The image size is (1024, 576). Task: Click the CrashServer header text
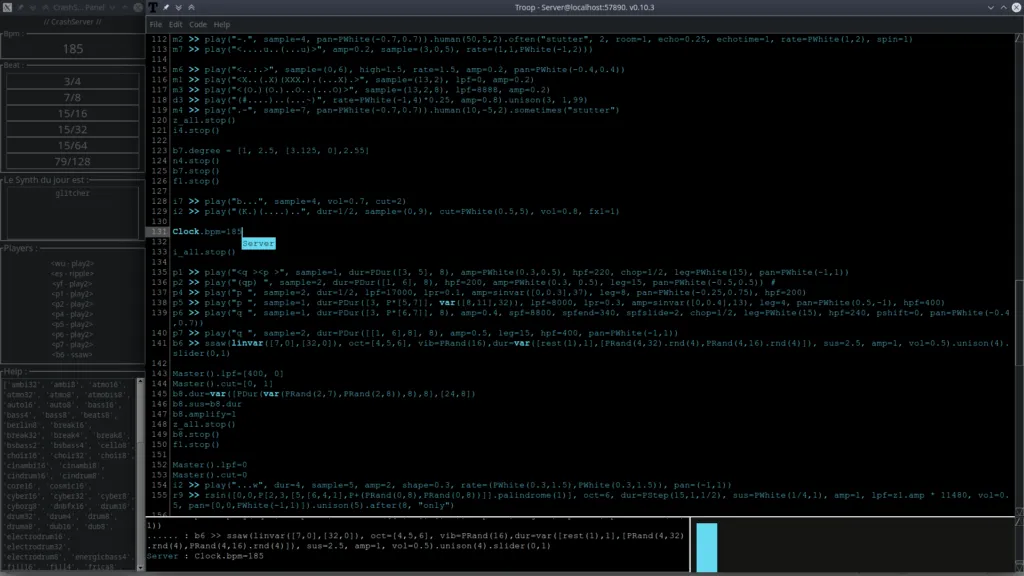[72, 22]
